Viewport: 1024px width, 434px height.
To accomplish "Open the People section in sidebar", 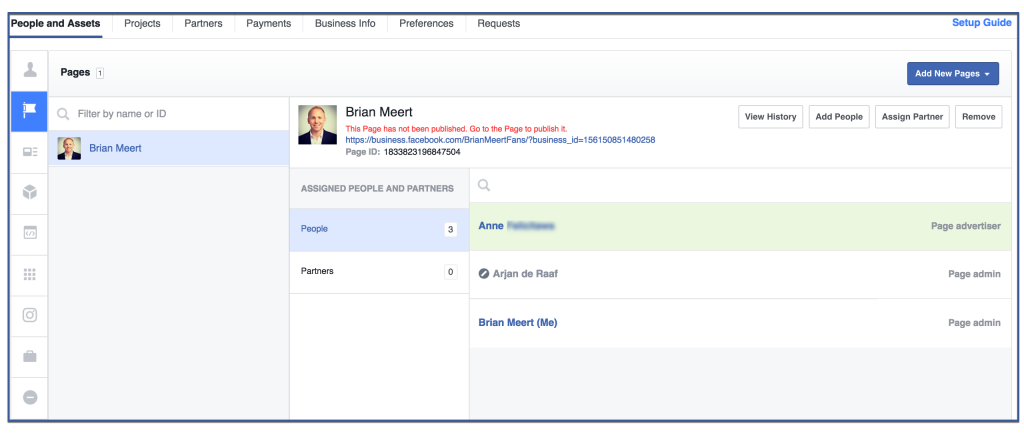I will pyautogui.click(x=29, y=70).
